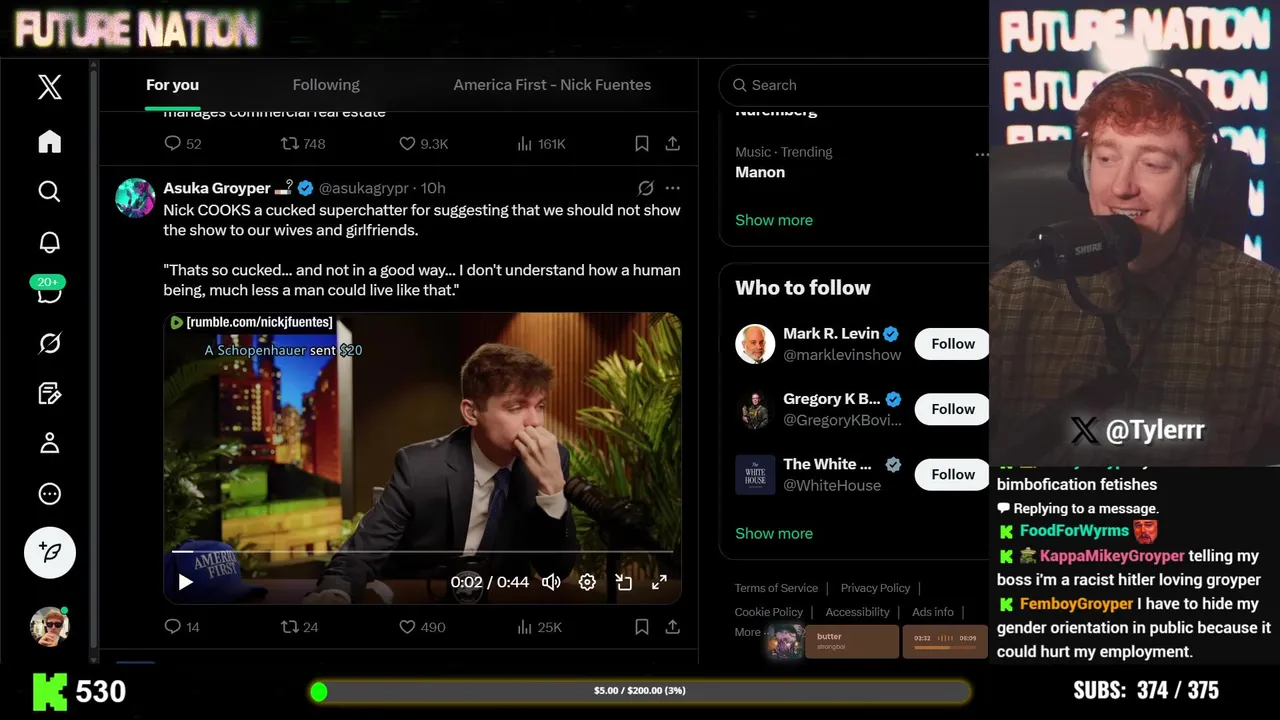Open the X logo home icon

(x=50, y=87)
